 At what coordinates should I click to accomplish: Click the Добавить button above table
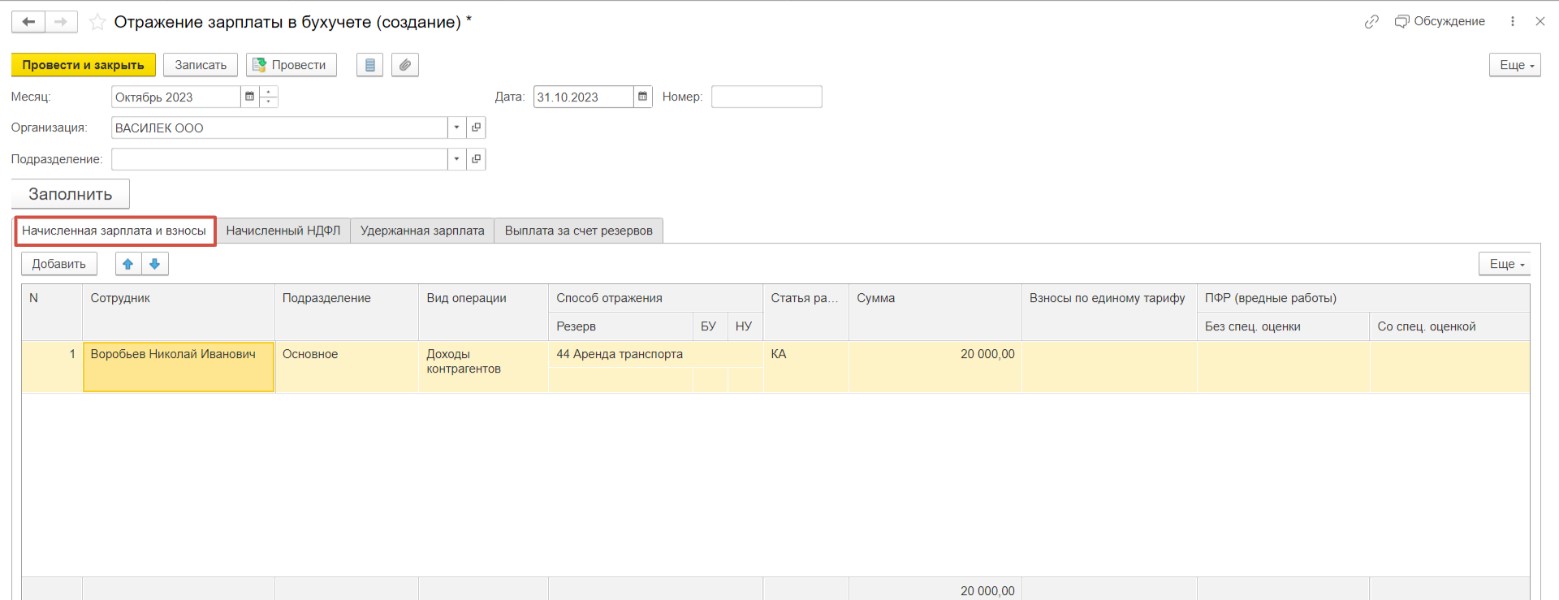pyautogui.click(x=59, y=264)
